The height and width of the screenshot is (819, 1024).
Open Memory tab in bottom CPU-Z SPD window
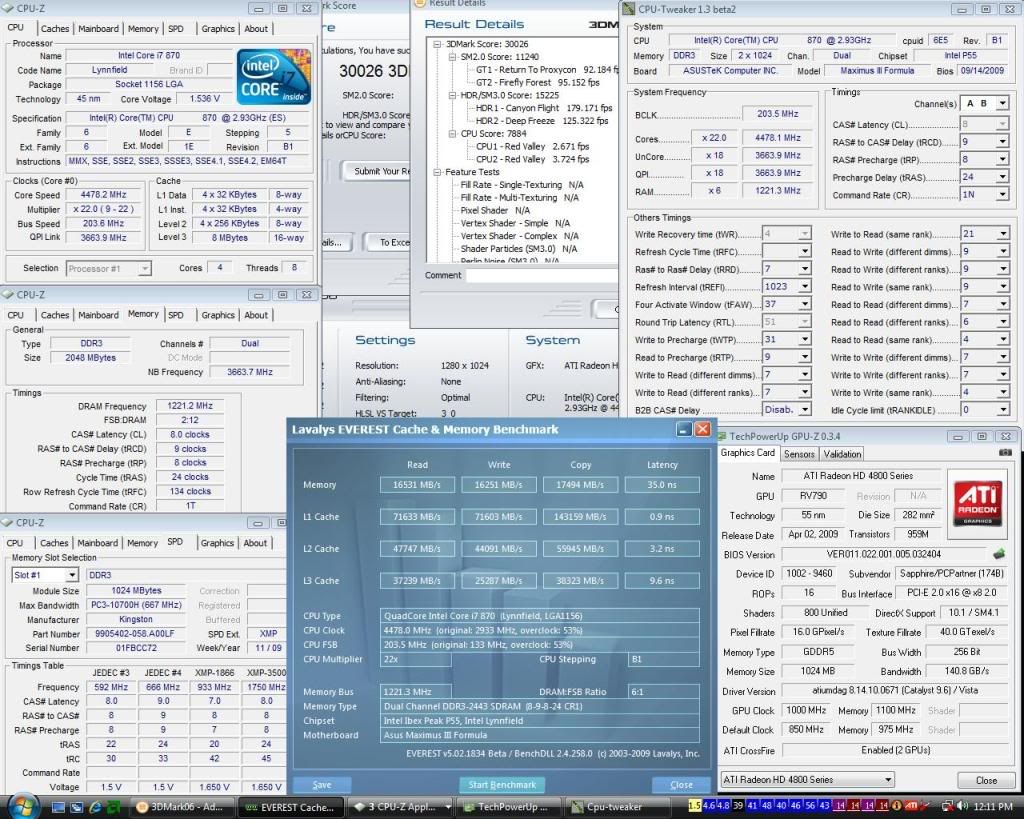(x=142, y=543)
